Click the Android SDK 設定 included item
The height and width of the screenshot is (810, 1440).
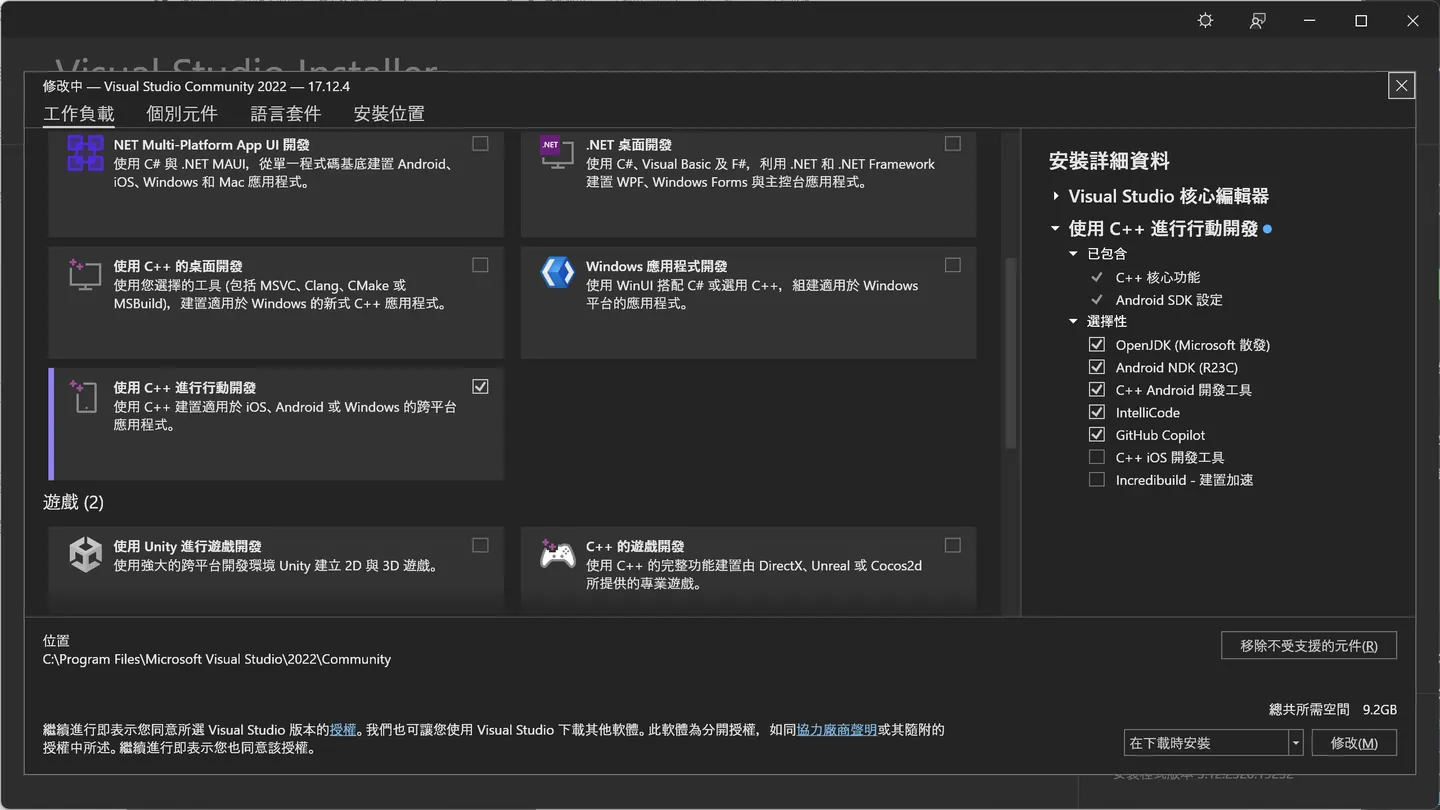[1169, 300]
